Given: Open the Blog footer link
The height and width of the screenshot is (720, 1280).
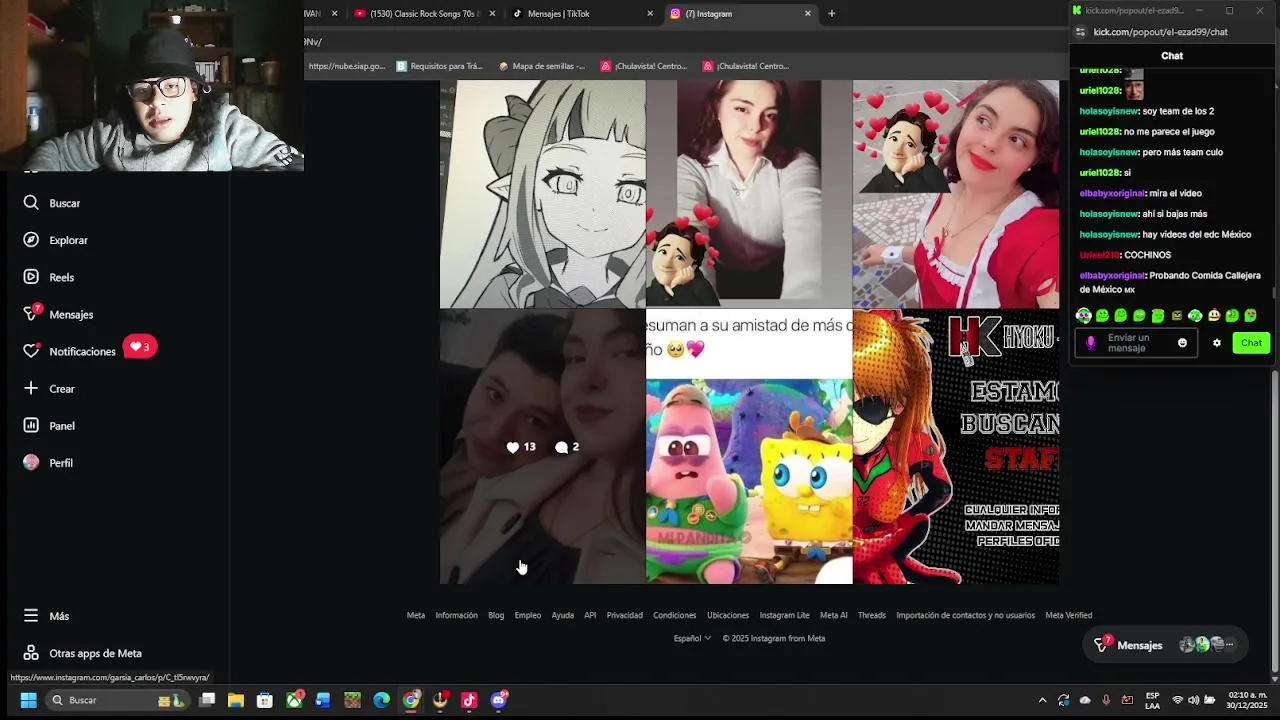Looking at the screenshot, I should point(496,615).
